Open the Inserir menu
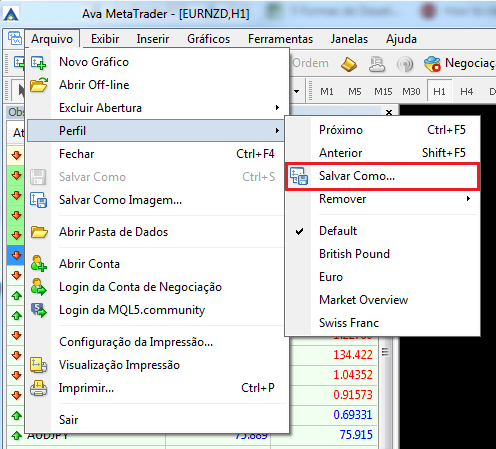 153,39
